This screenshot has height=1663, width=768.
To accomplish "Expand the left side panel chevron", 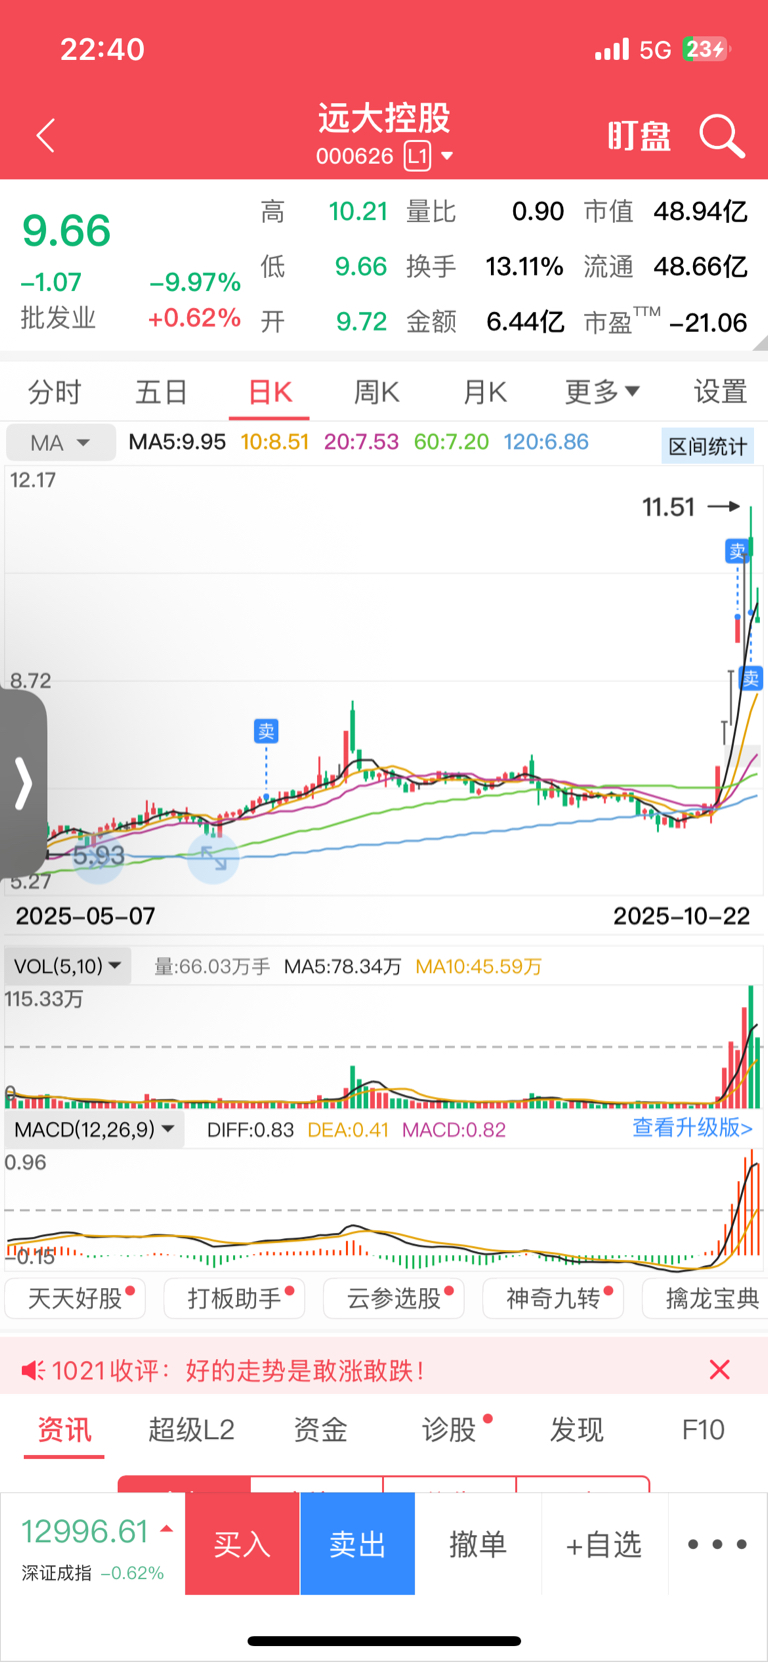I will click(23, 783).
